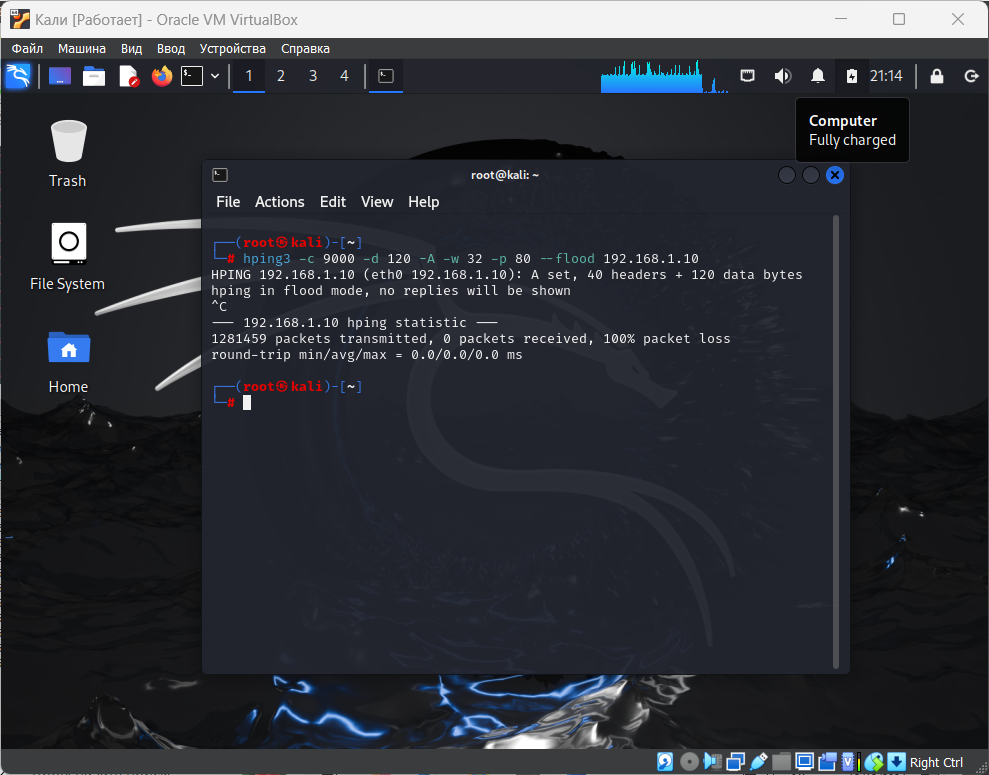The image size is (989, 775).
Task: Click the optical disk status indicator
Action: tap(689, 762)
